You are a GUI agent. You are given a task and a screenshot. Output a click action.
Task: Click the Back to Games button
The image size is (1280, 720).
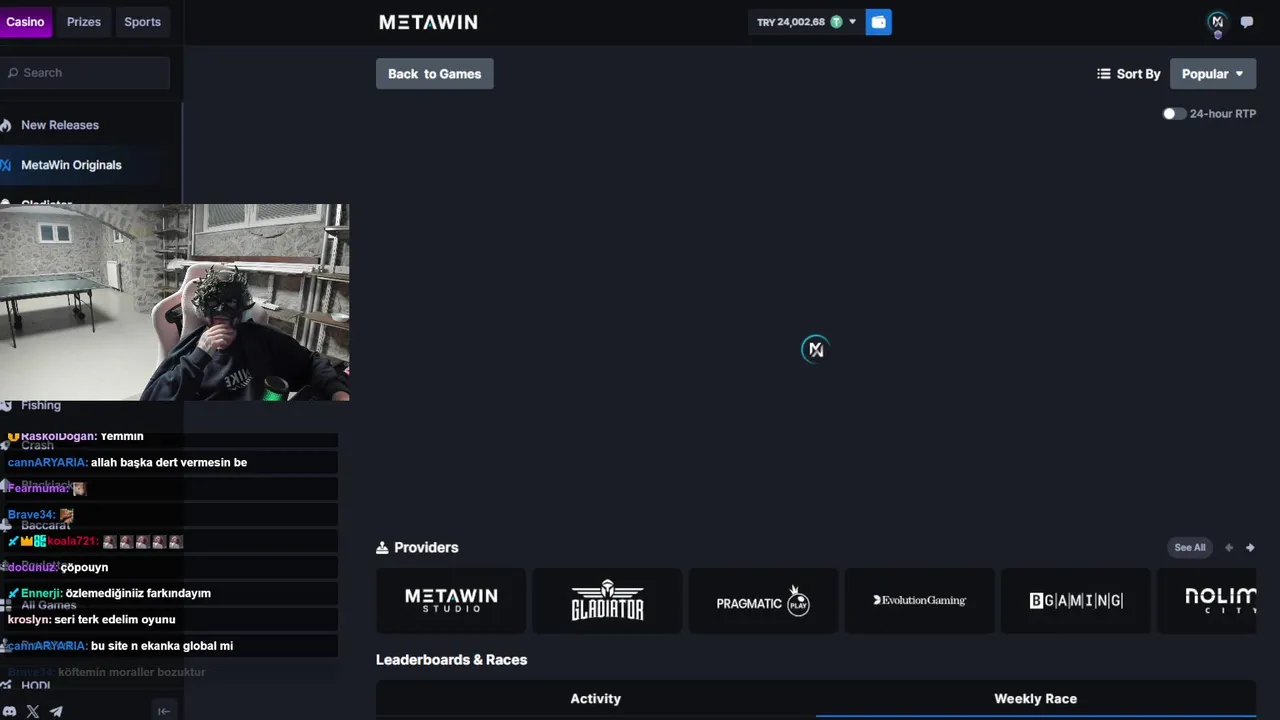[435, 74]
